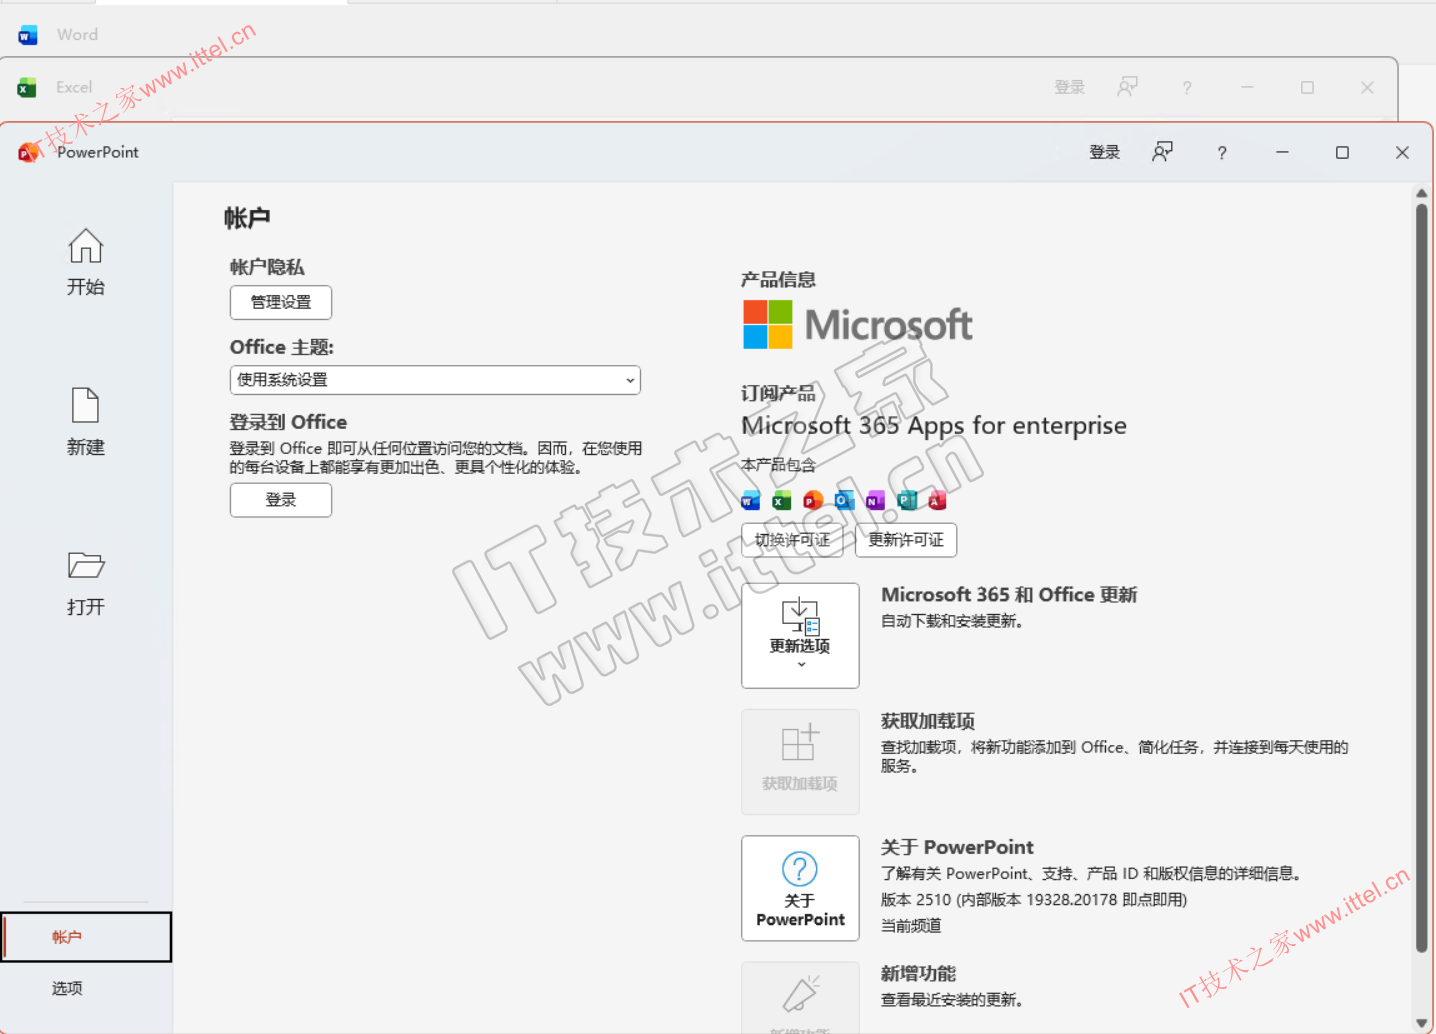Viewport: 1436px width, 1034px height.
Task: Click 登录 link in PowerPoint title bar
Action: click(x=1104, y=152)
